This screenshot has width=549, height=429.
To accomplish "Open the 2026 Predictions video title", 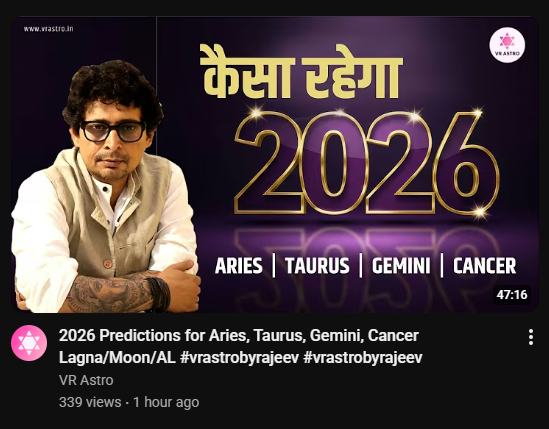I will point(241,346).
